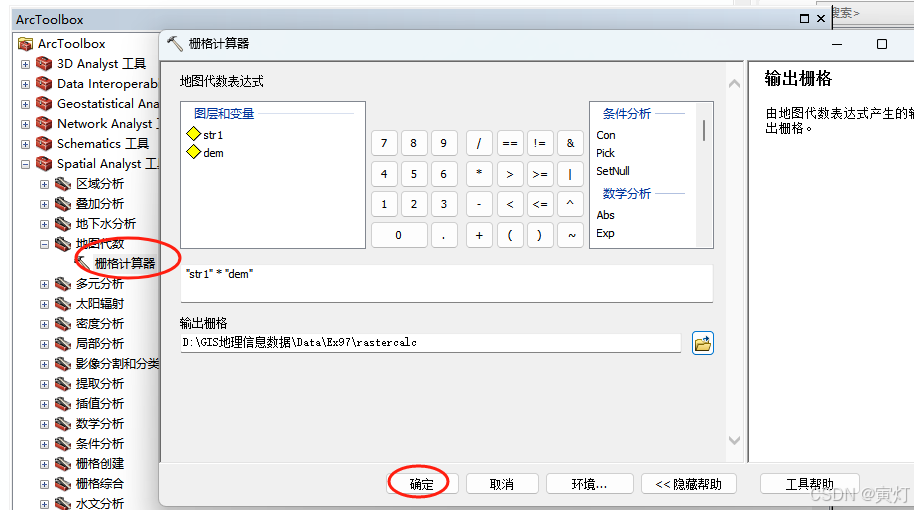Click the Geostatistical Analyst toolbox icon
The image size is (914, 510).
pos(44,104)
